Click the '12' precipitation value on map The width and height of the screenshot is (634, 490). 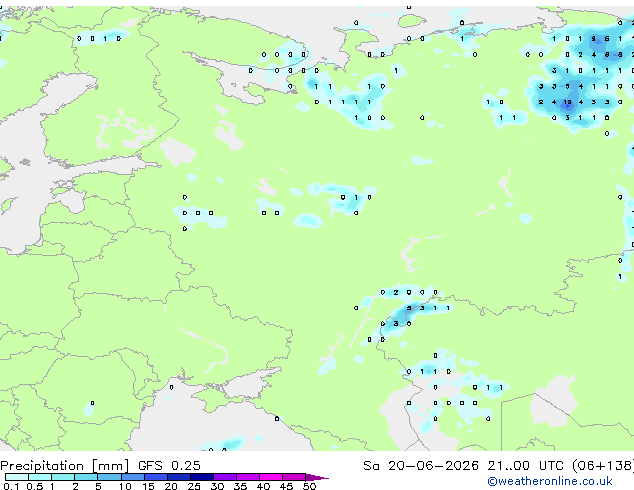(x=568, y=102)
